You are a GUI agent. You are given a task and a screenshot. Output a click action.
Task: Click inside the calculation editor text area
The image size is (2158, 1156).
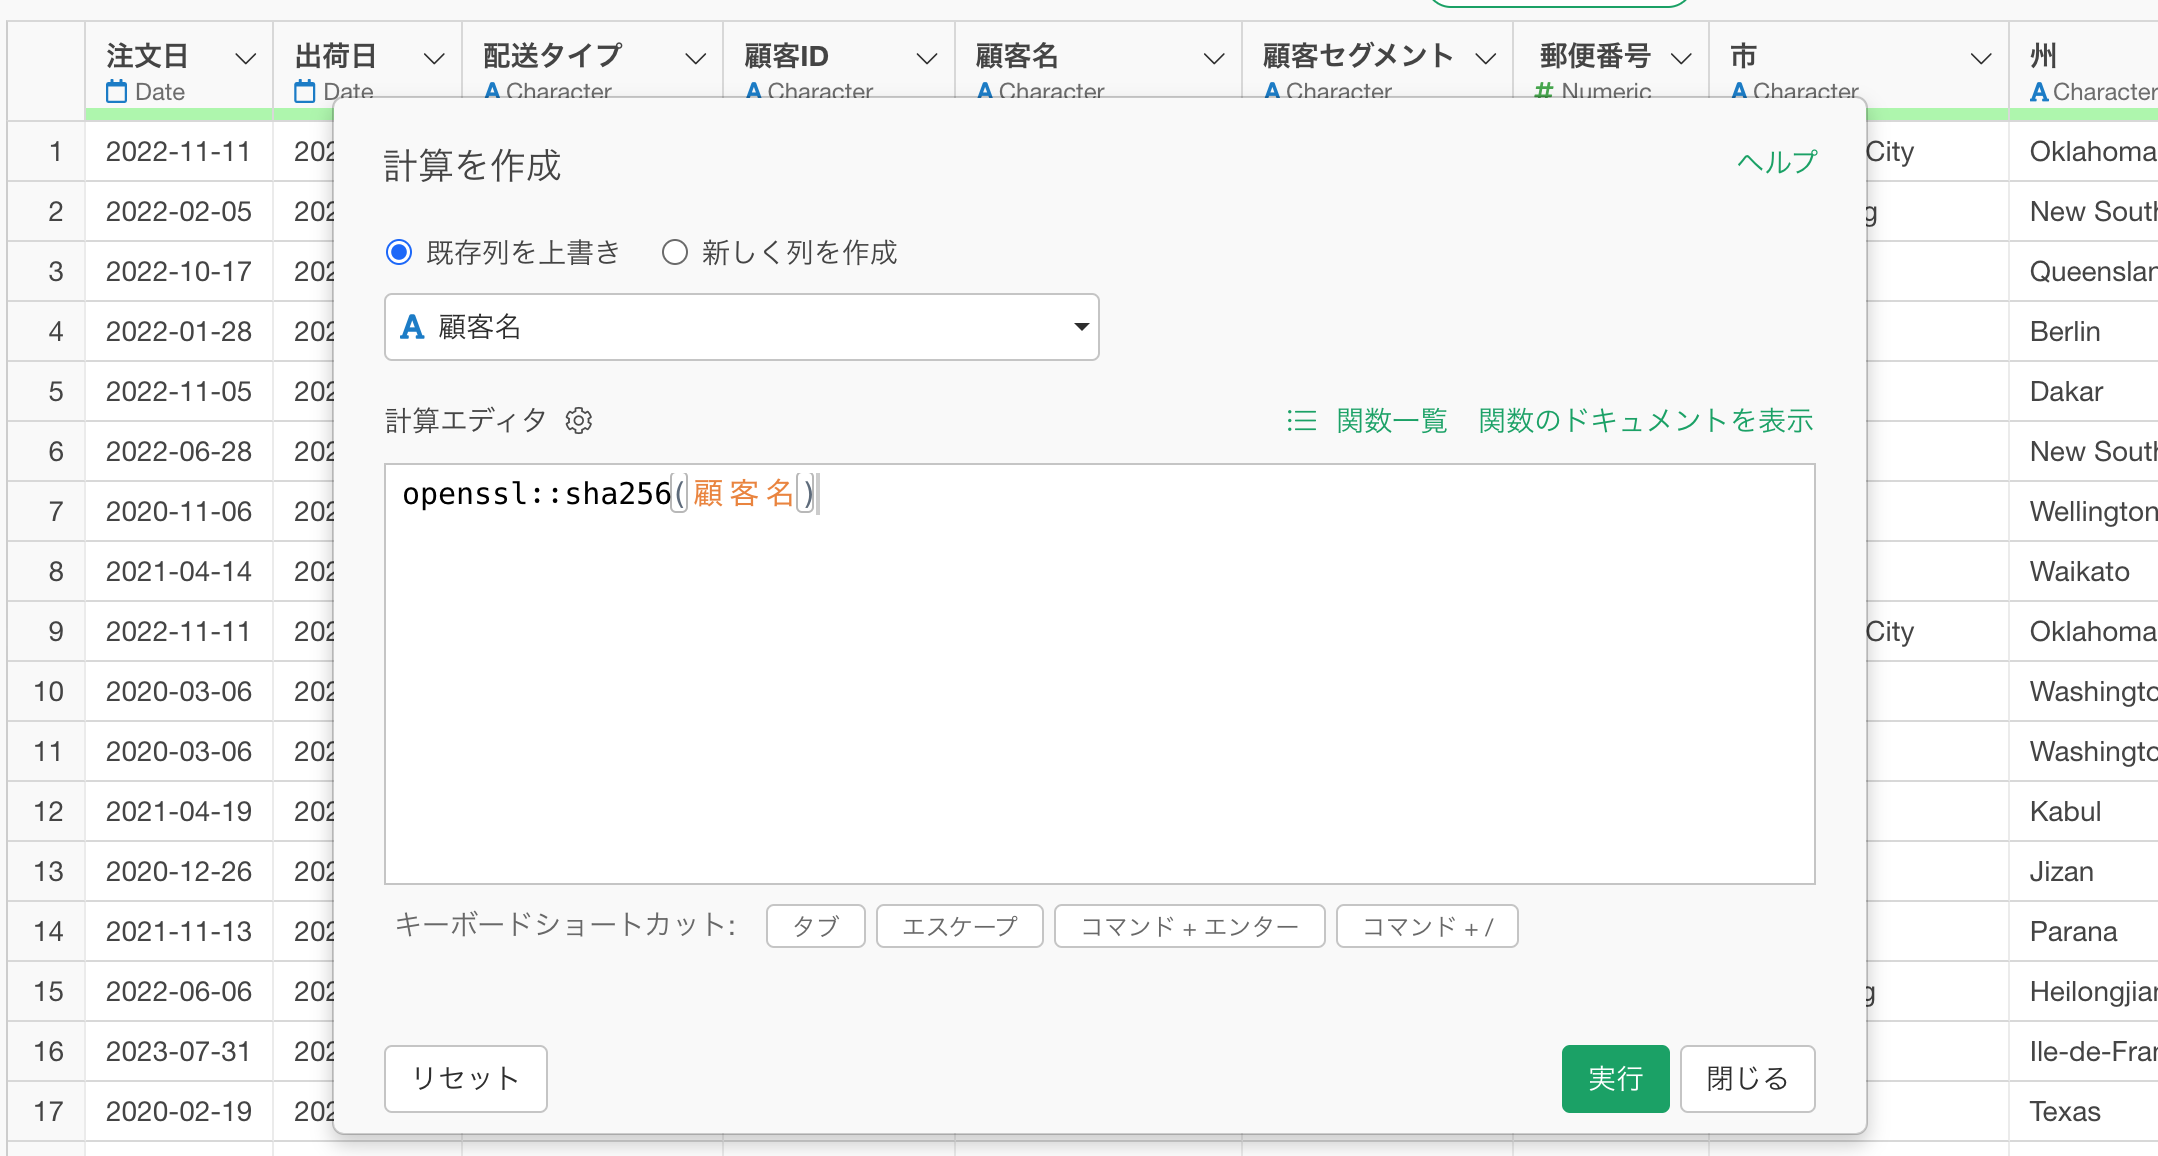[x=1100, y=680]
